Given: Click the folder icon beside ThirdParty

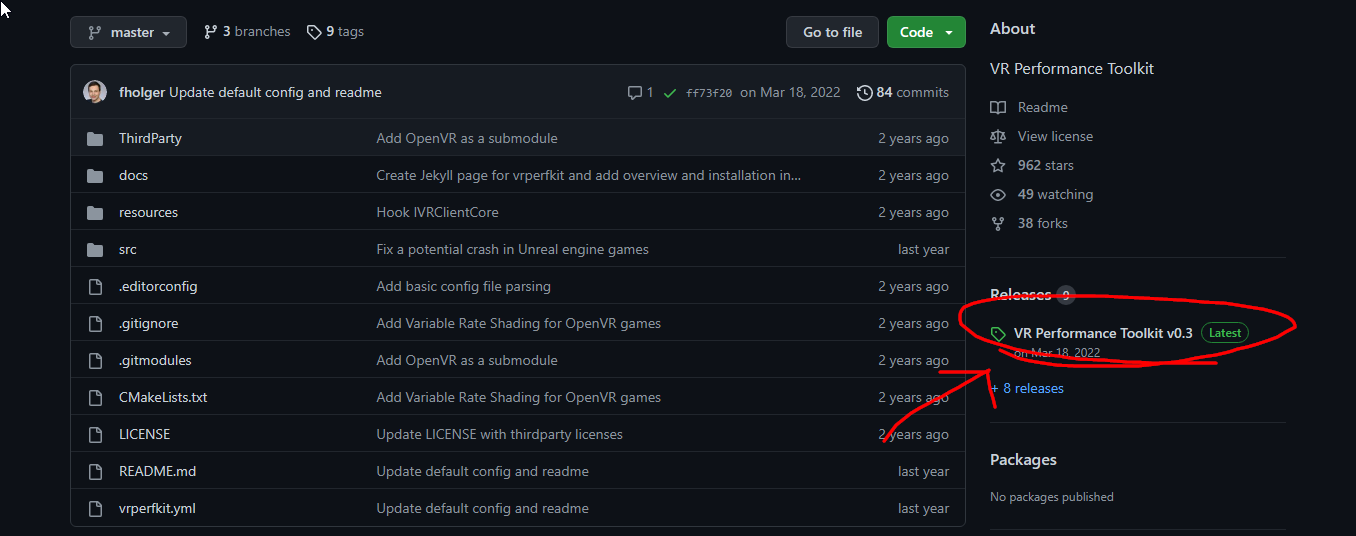Looking at the screenshot, I should [95, 138].
